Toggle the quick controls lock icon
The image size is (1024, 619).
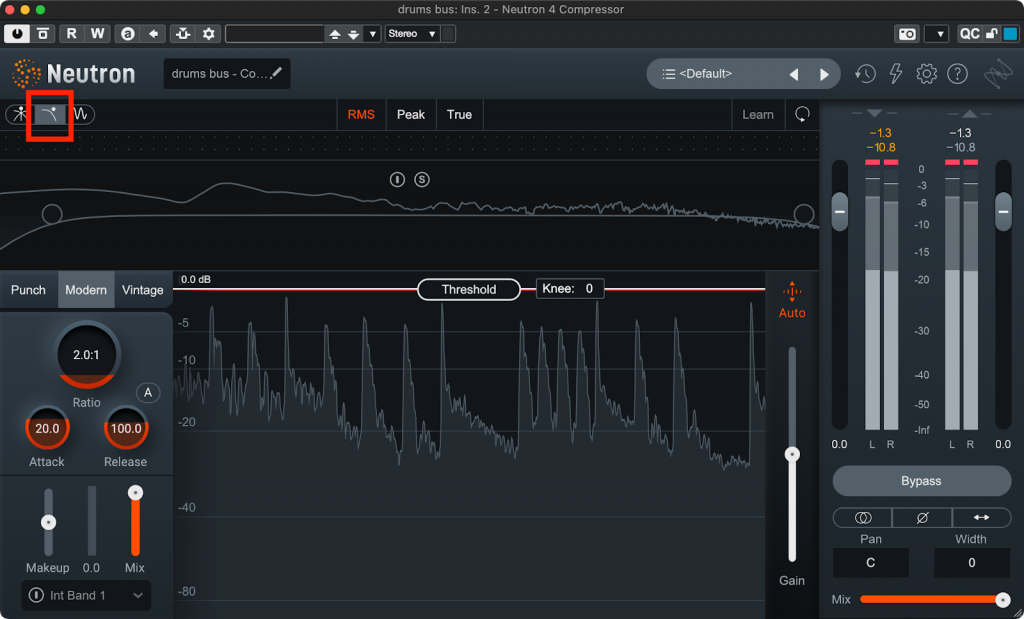pyautogui.click(x=991, y=33)
